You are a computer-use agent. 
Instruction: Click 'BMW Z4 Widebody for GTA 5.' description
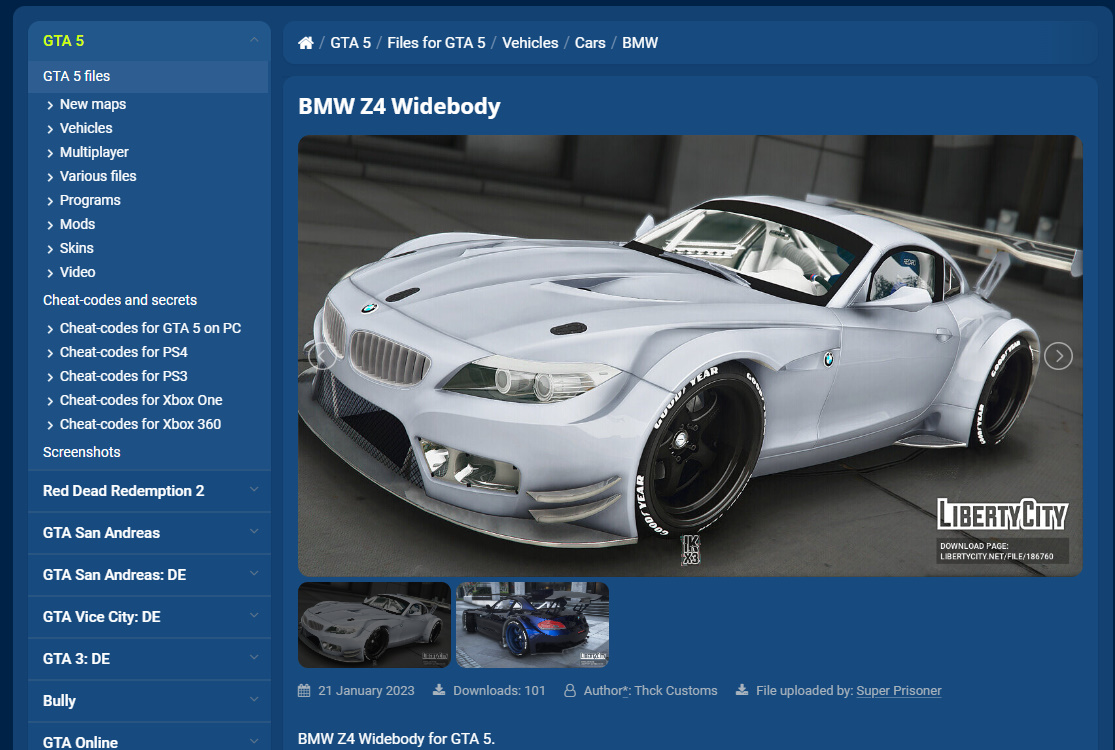tap(396, 739)
